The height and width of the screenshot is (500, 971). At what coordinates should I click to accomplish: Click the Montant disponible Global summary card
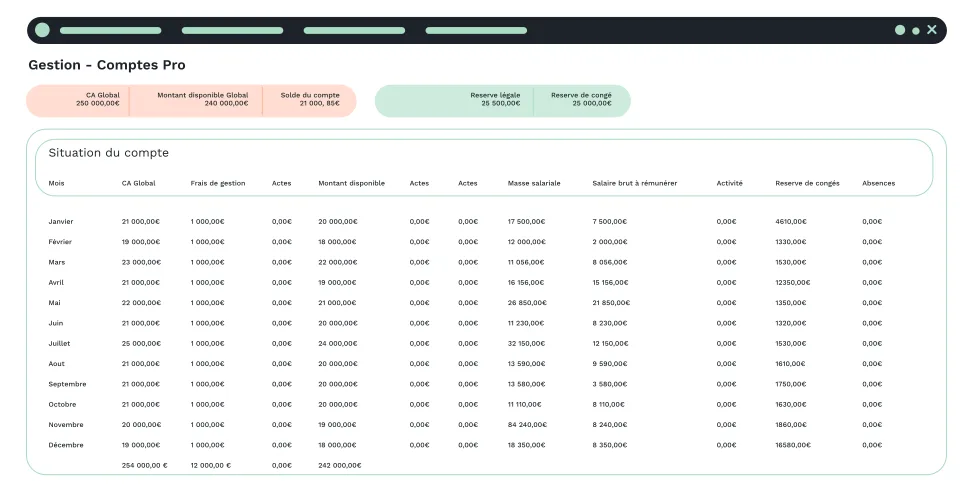[196, 100]
